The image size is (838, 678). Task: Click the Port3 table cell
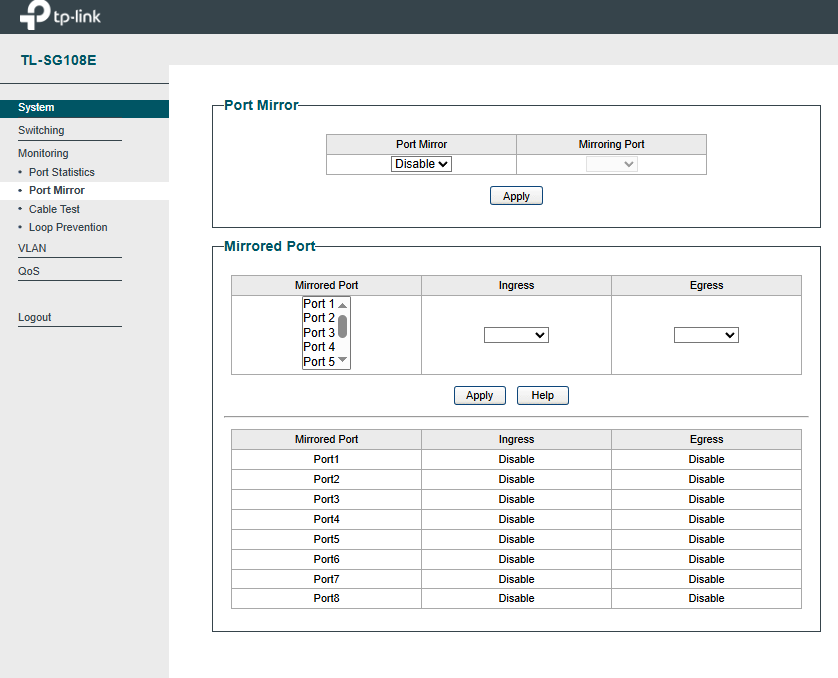[327, 500]
